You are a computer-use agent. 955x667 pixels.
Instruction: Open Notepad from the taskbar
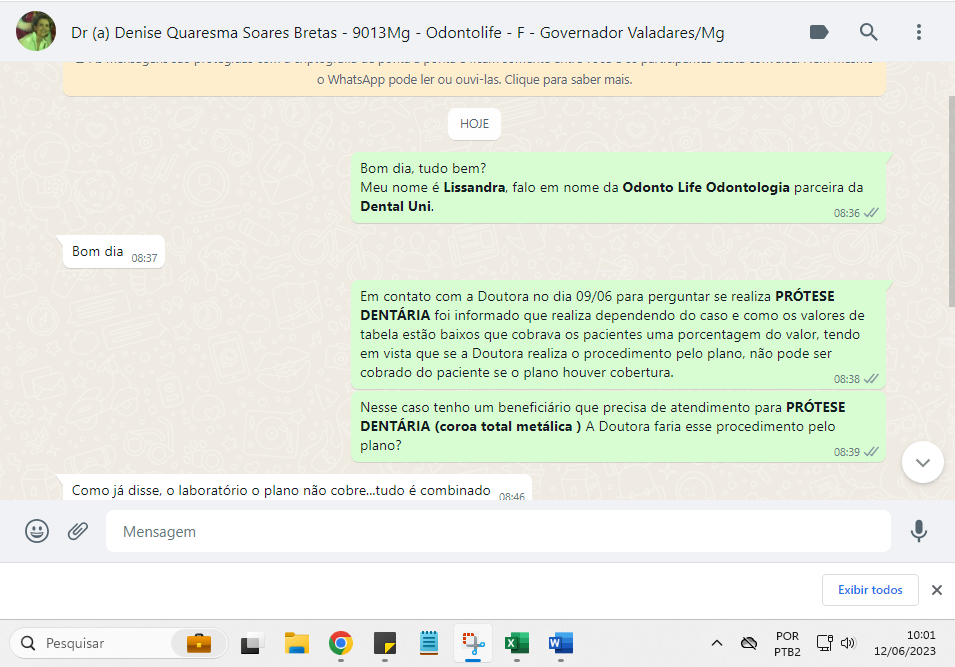[429, 643]
